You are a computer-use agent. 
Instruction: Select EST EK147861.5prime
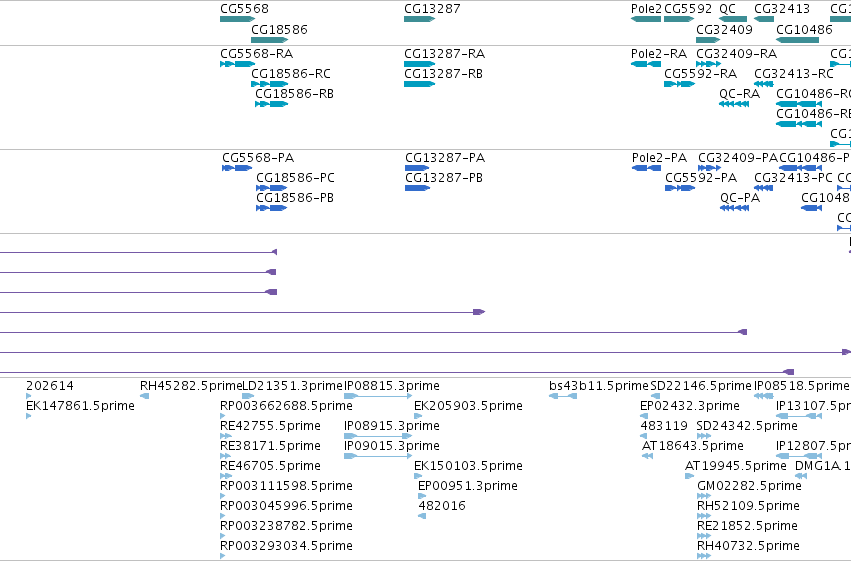coord(80,406)
